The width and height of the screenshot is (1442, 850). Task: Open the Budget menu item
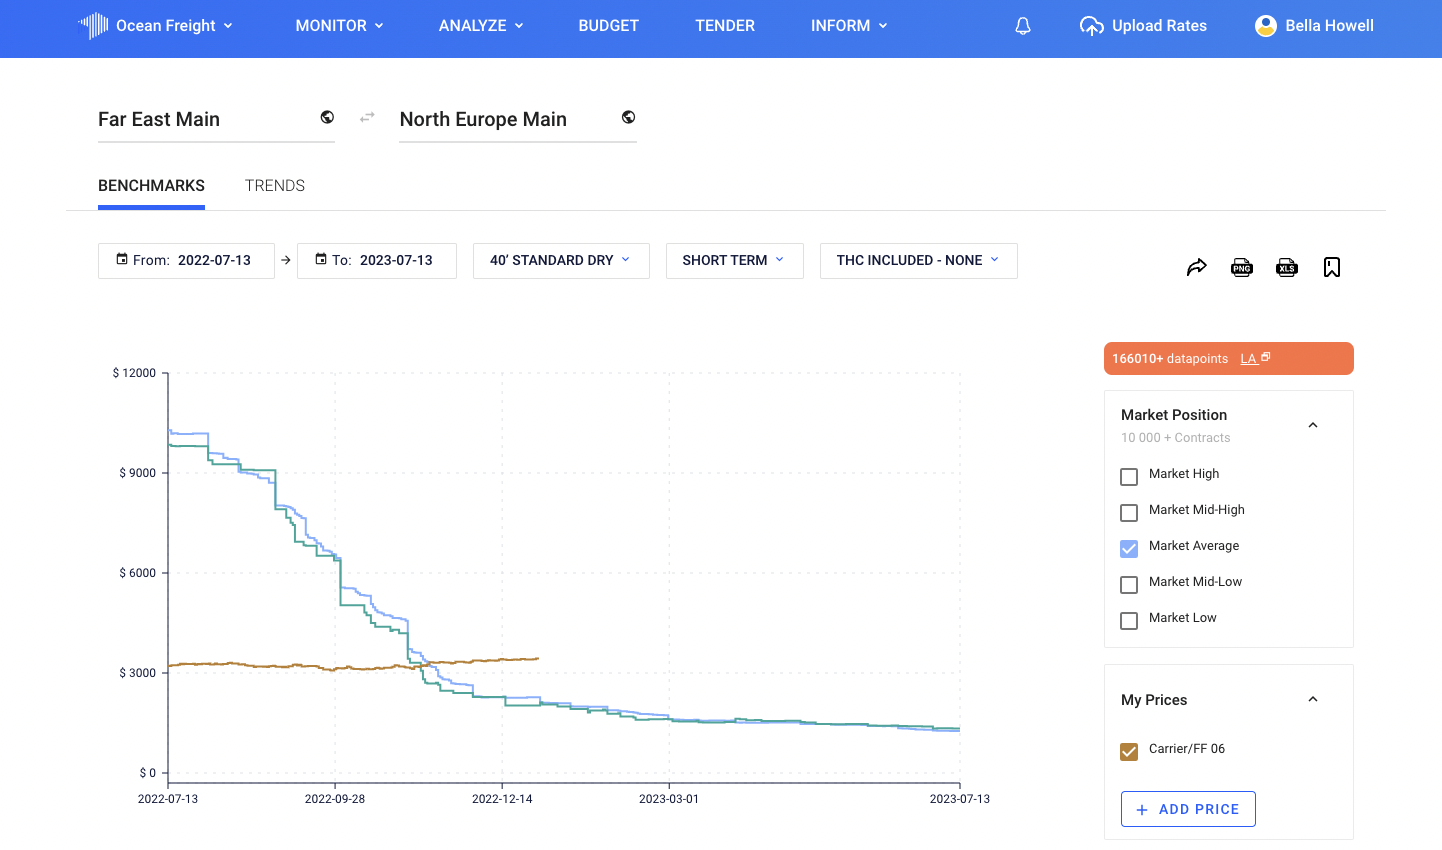pyautogui.click(x=608, y=26)
